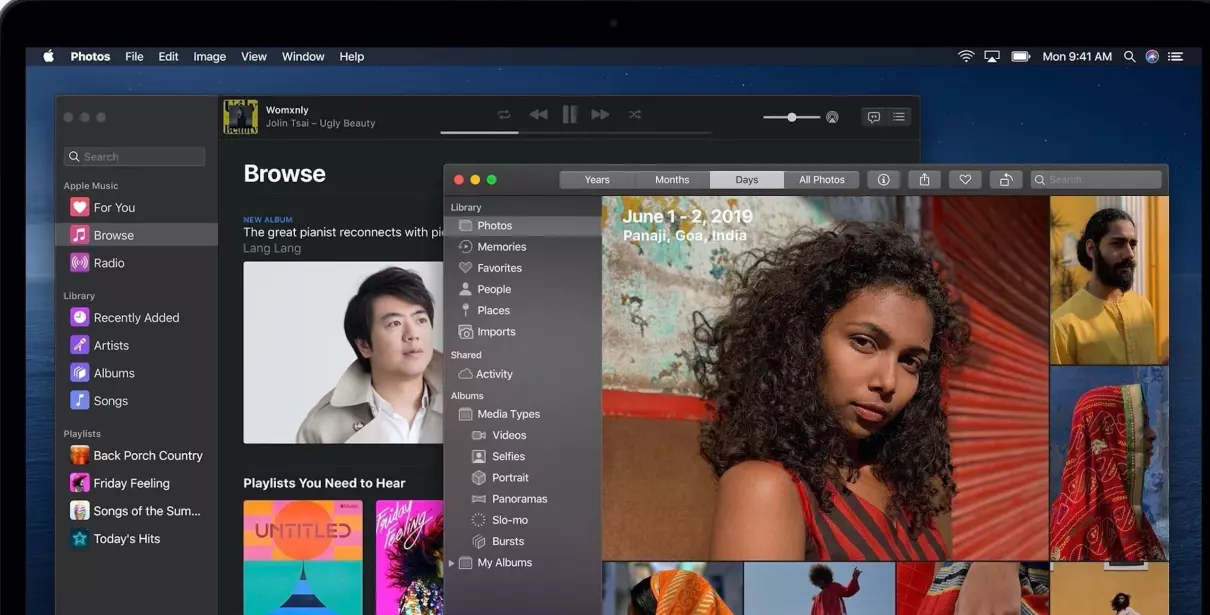The image size is (1210, 615).
Task: Open Wi-Fi status menu in menu bar
Action: tap(966, 57)
